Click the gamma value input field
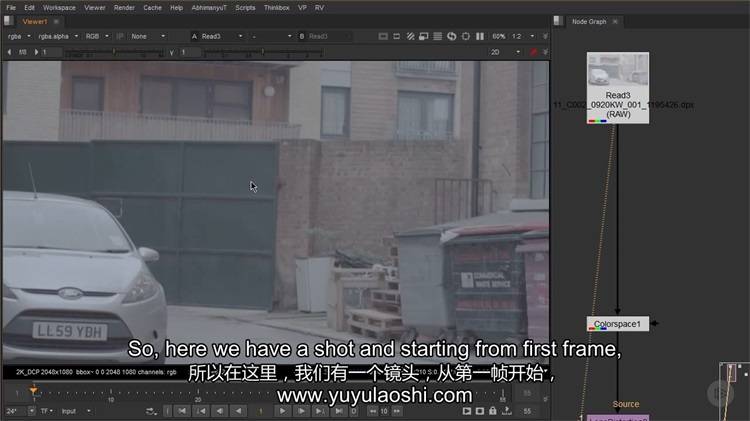This screenshot has height=421, width=750. coord(190,52)
